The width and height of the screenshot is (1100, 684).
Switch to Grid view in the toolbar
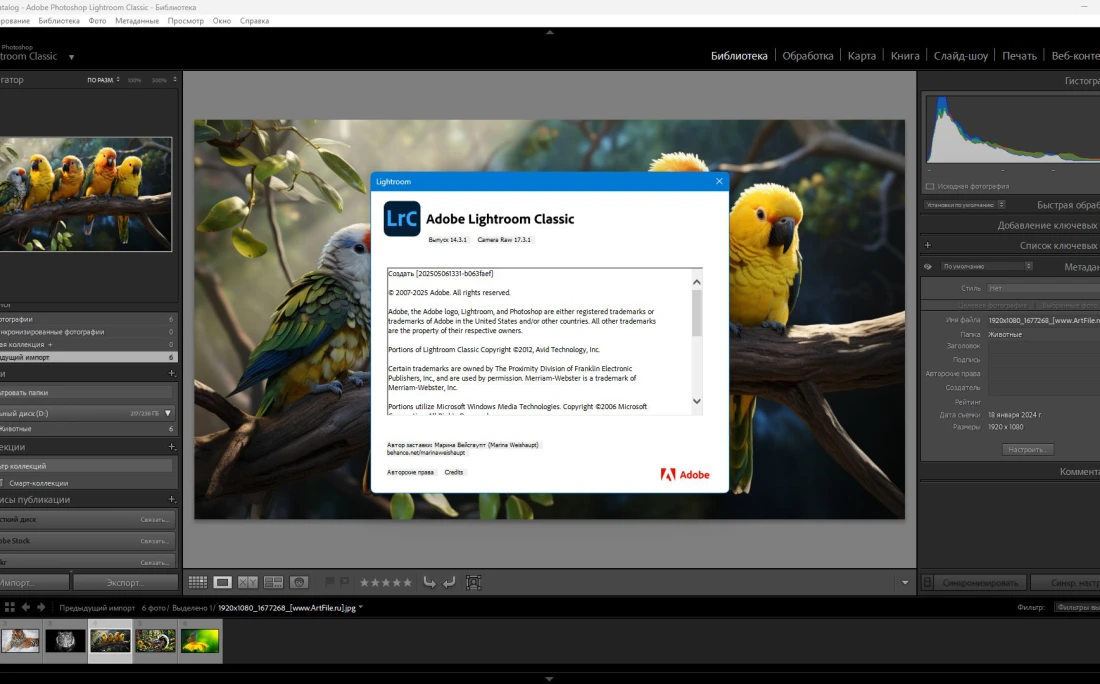point(197,582)
